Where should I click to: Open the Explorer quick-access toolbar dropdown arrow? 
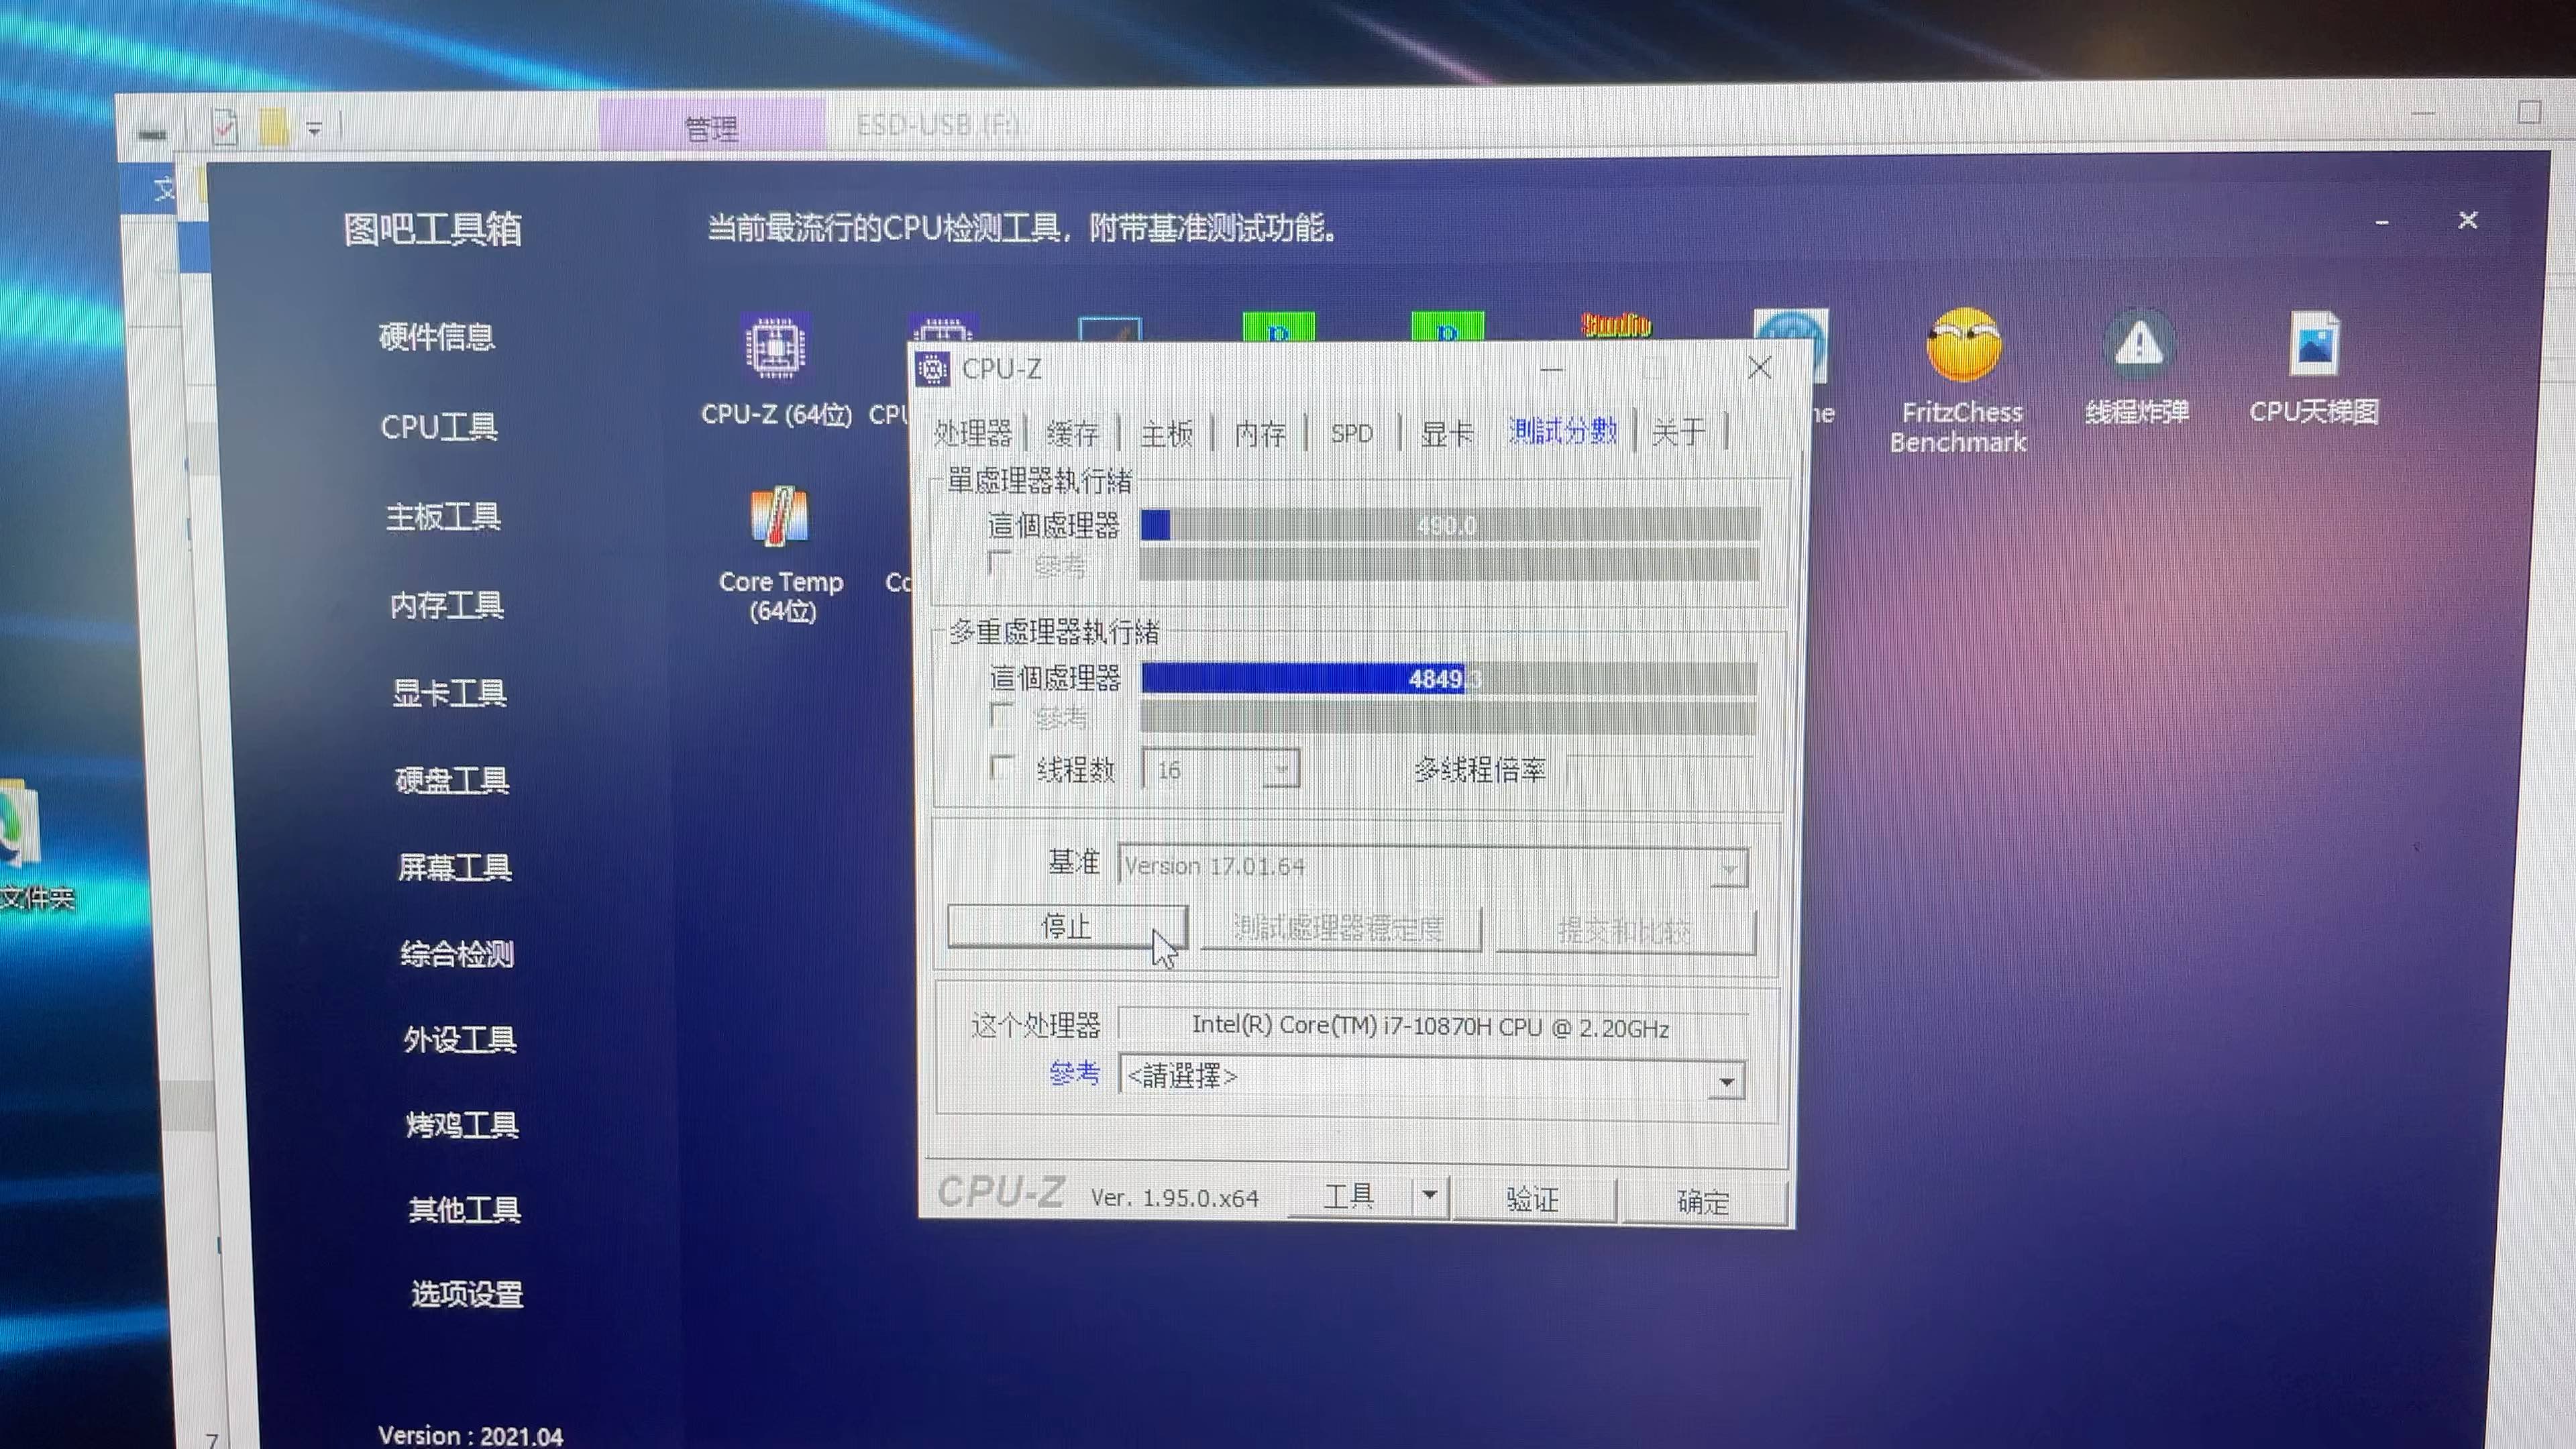pos(314,129)
